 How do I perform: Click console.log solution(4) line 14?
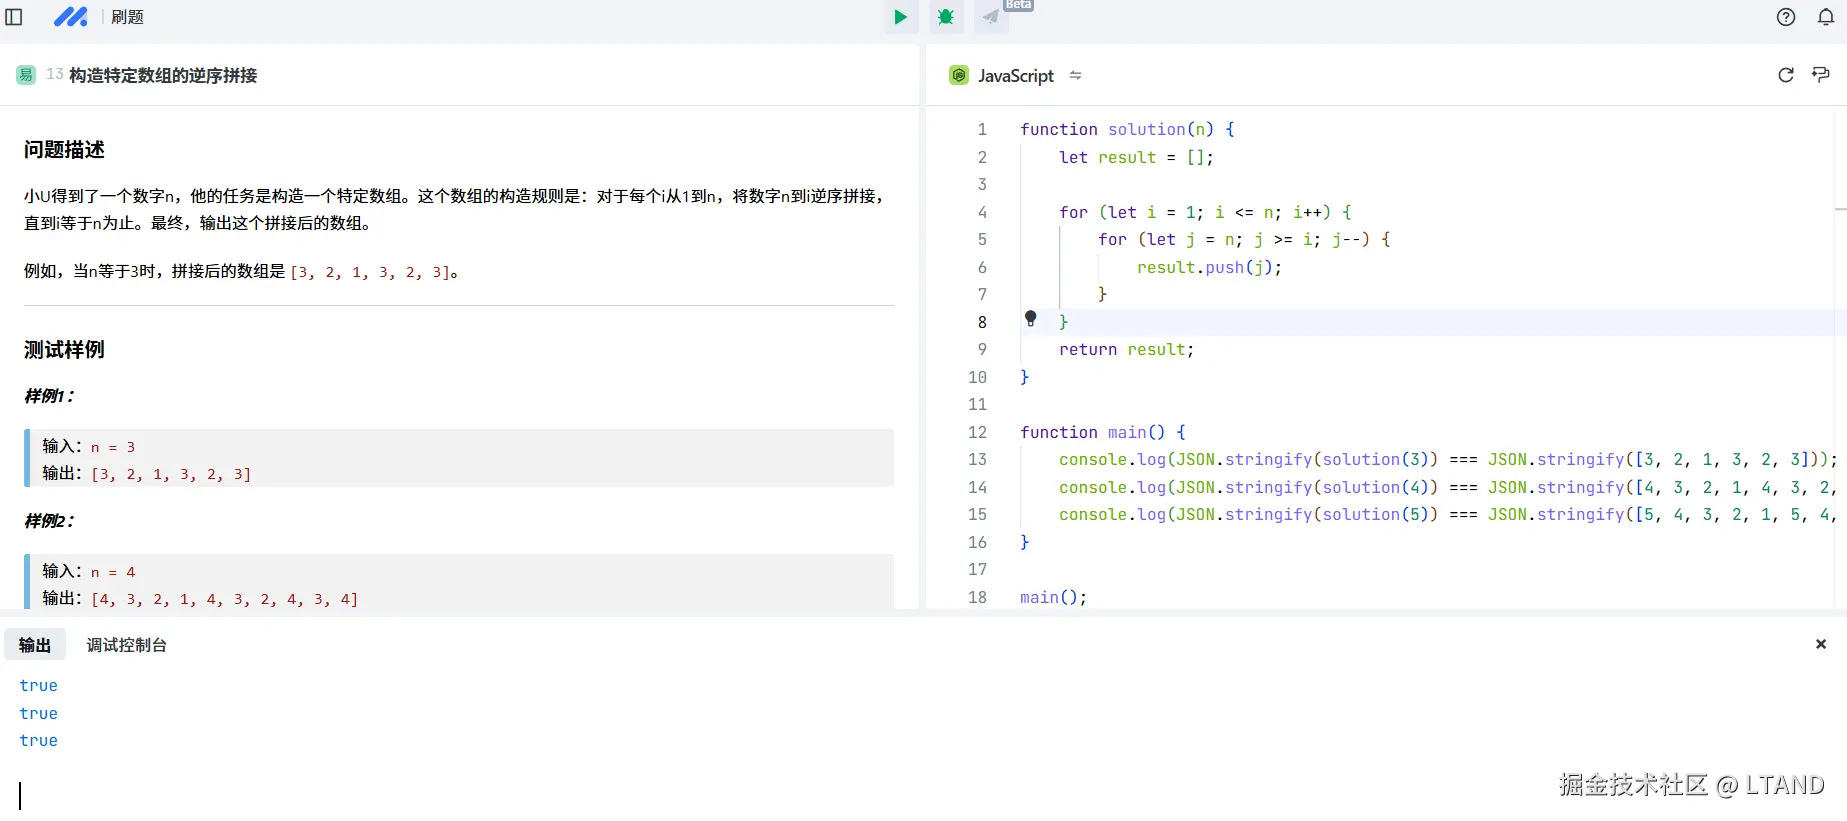pyautogui.click(x=1447, y=488)
